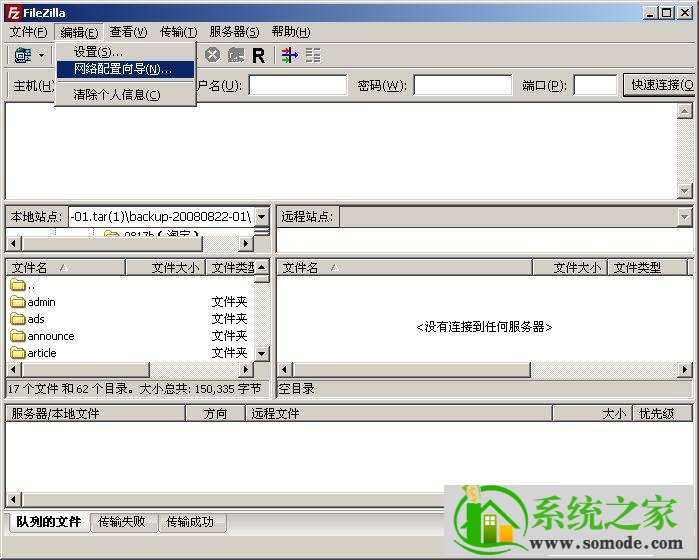Expand the 远程站点 path dropdown

coord(684,217)
